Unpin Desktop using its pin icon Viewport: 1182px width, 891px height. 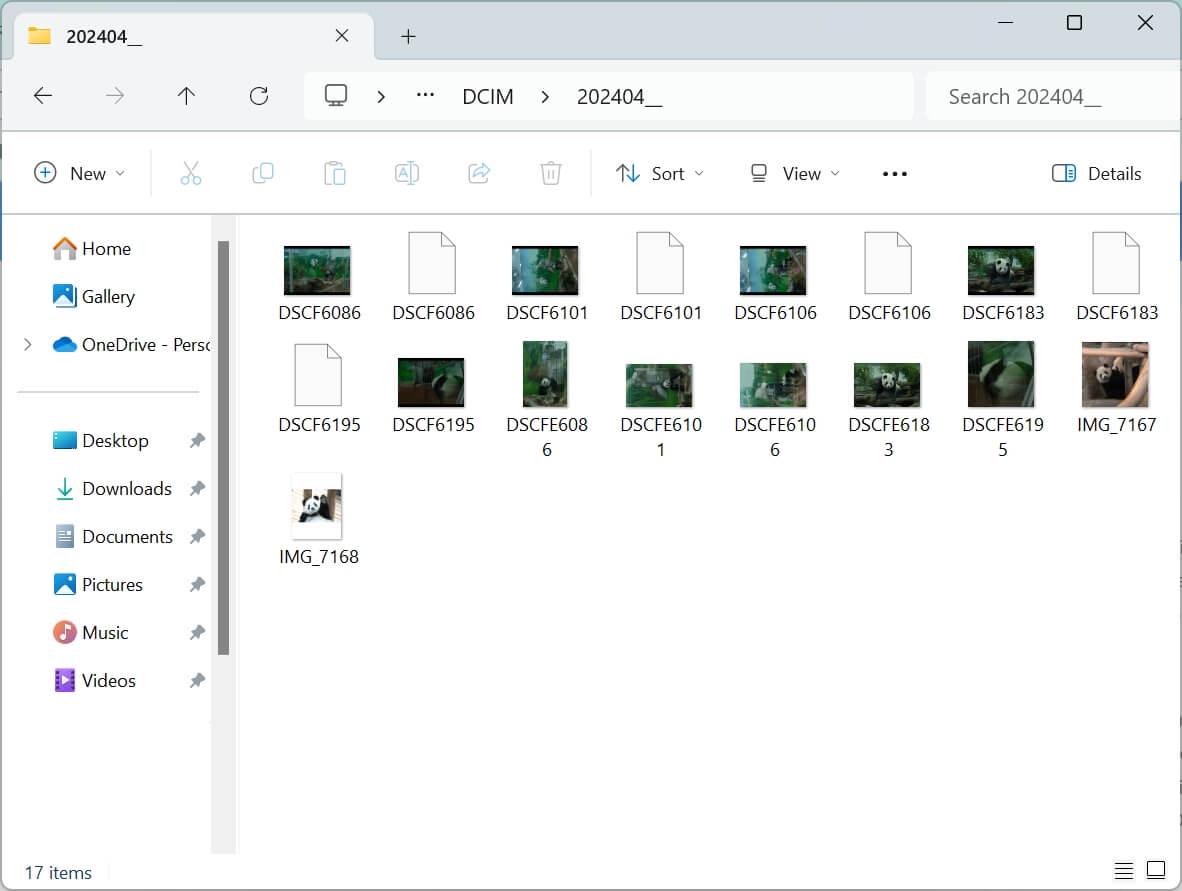click(x=197, y=440)
